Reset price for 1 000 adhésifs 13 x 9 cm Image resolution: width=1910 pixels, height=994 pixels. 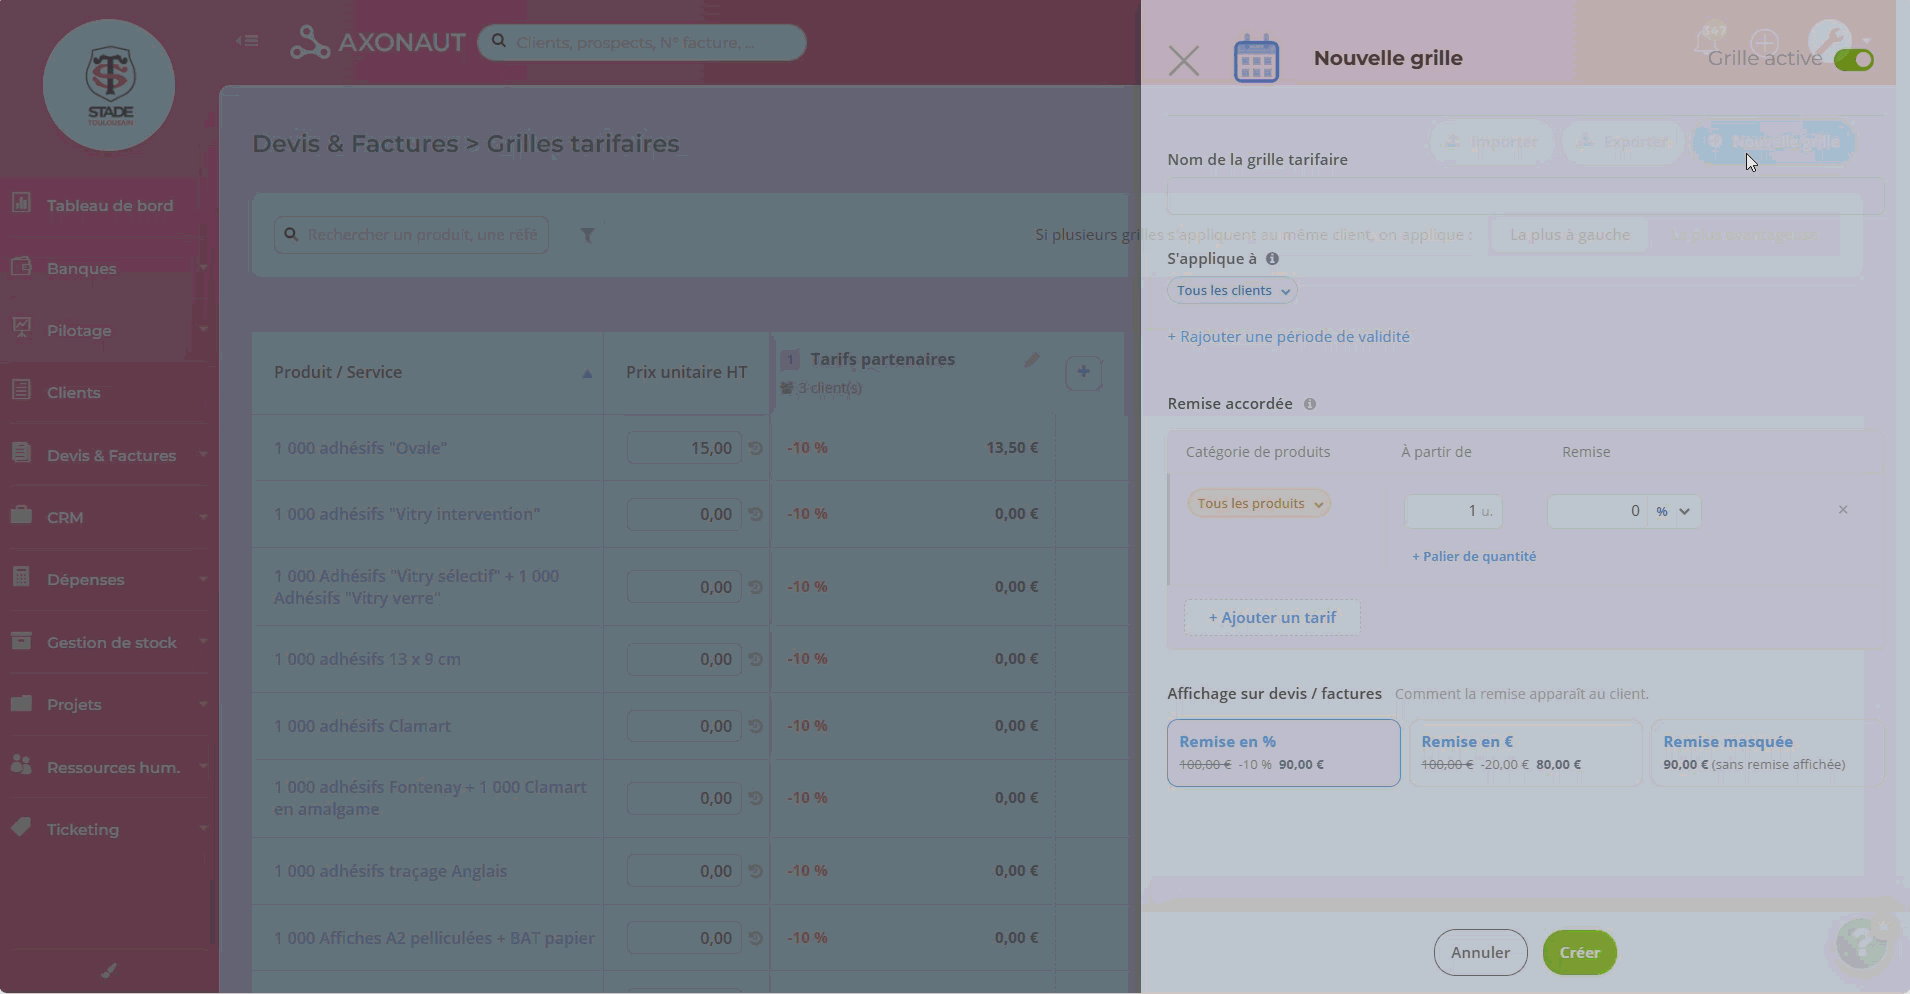pyautogui.click(x=756, y=659)
